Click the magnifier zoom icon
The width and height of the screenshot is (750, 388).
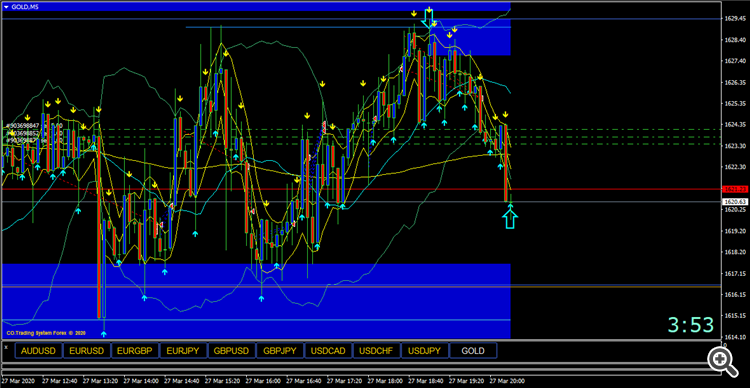(x=722, y=361)
